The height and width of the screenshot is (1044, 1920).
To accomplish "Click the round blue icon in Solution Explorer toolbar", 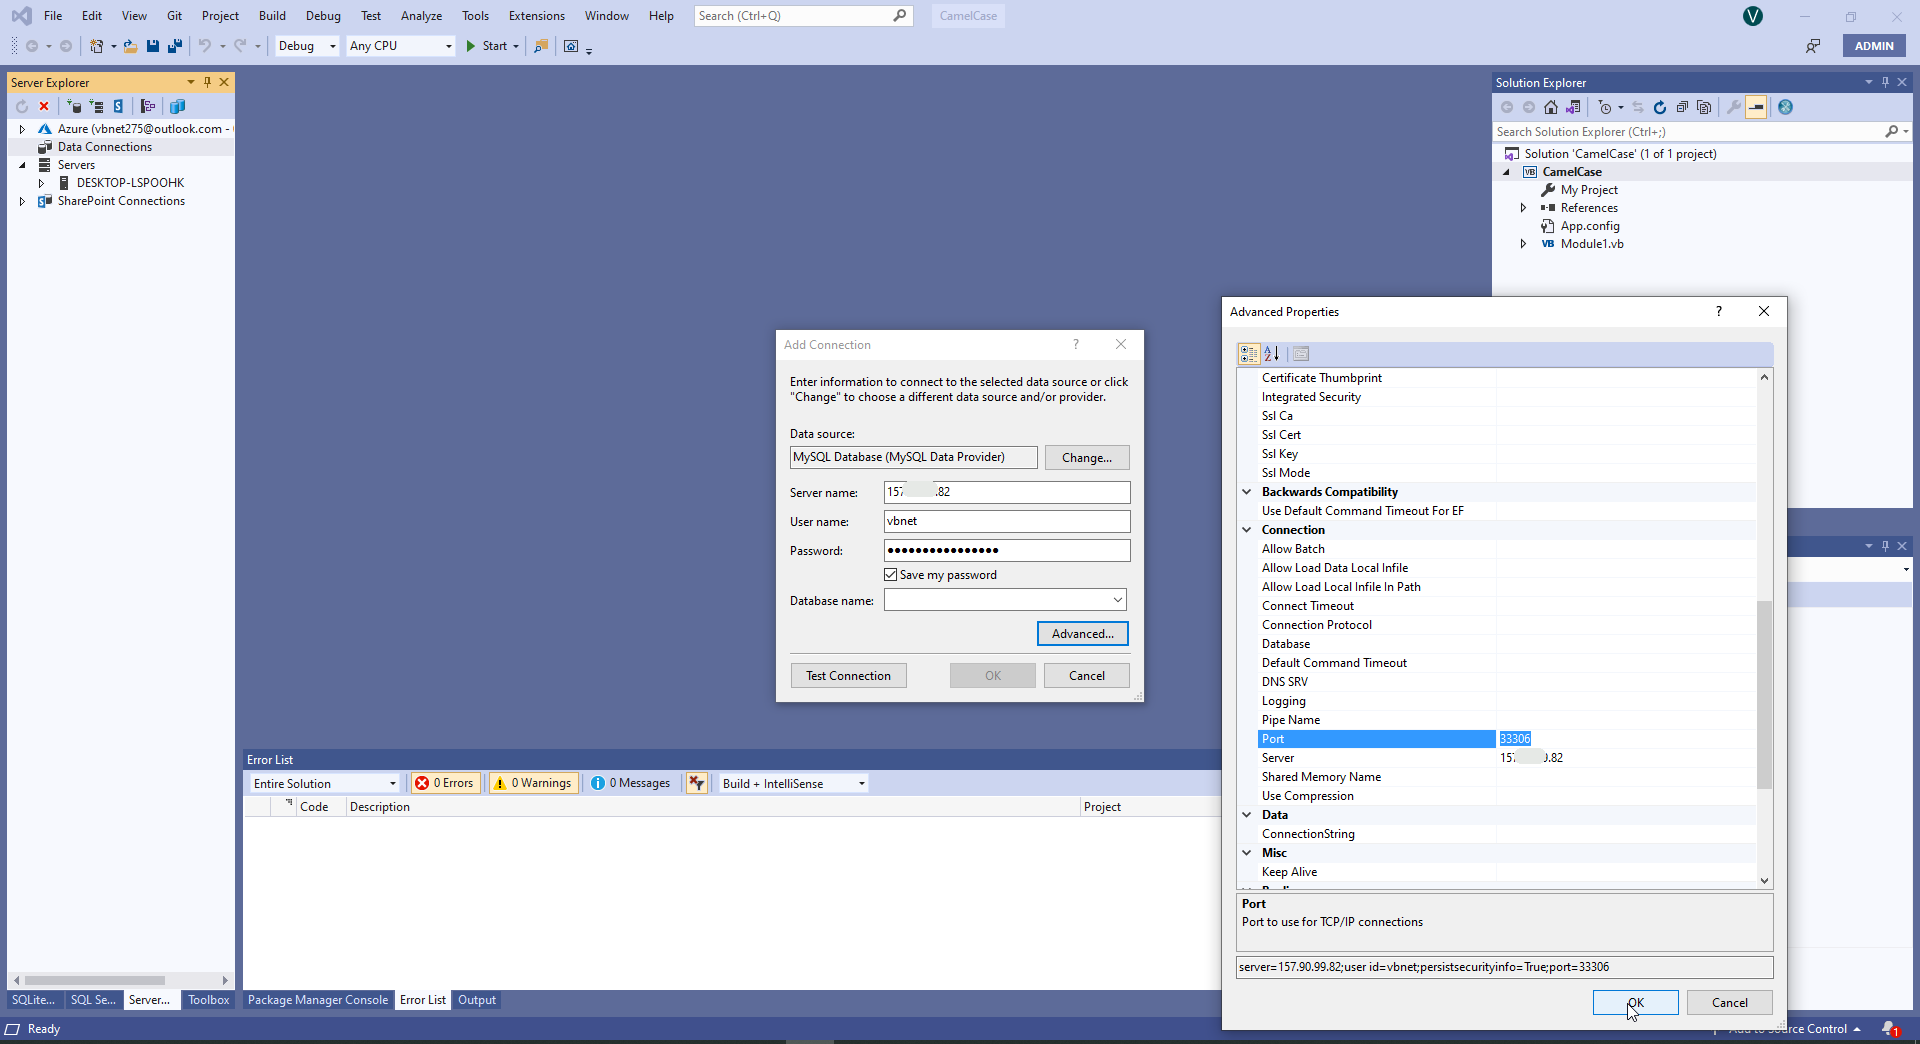I will [x=1785, y=107].
